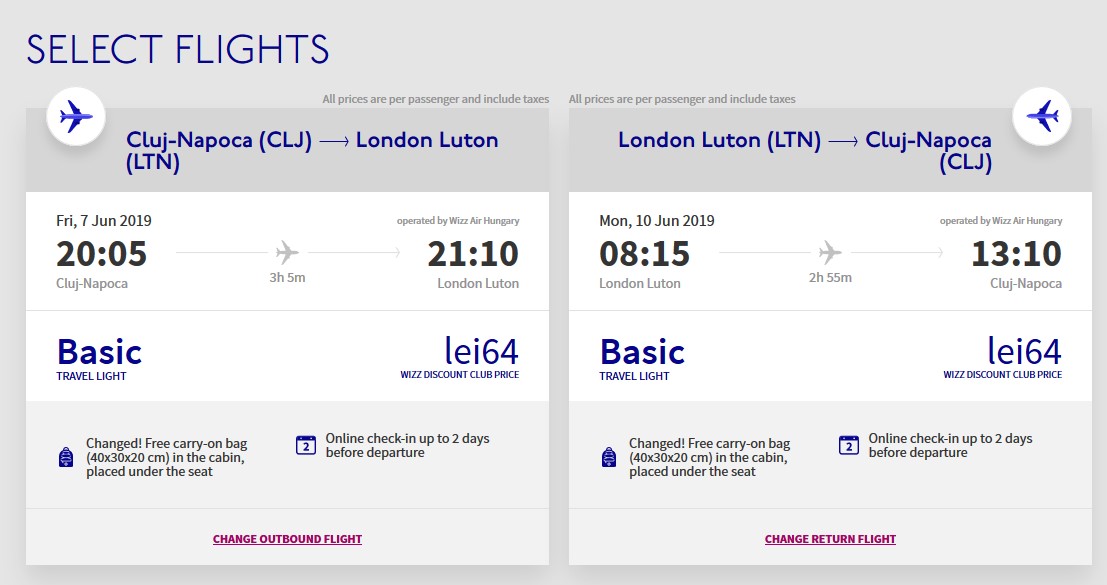Viewport: 1107px width, 585px height.
Task: Click the 13:10 return arrival time
Action: pos(1017,254)
